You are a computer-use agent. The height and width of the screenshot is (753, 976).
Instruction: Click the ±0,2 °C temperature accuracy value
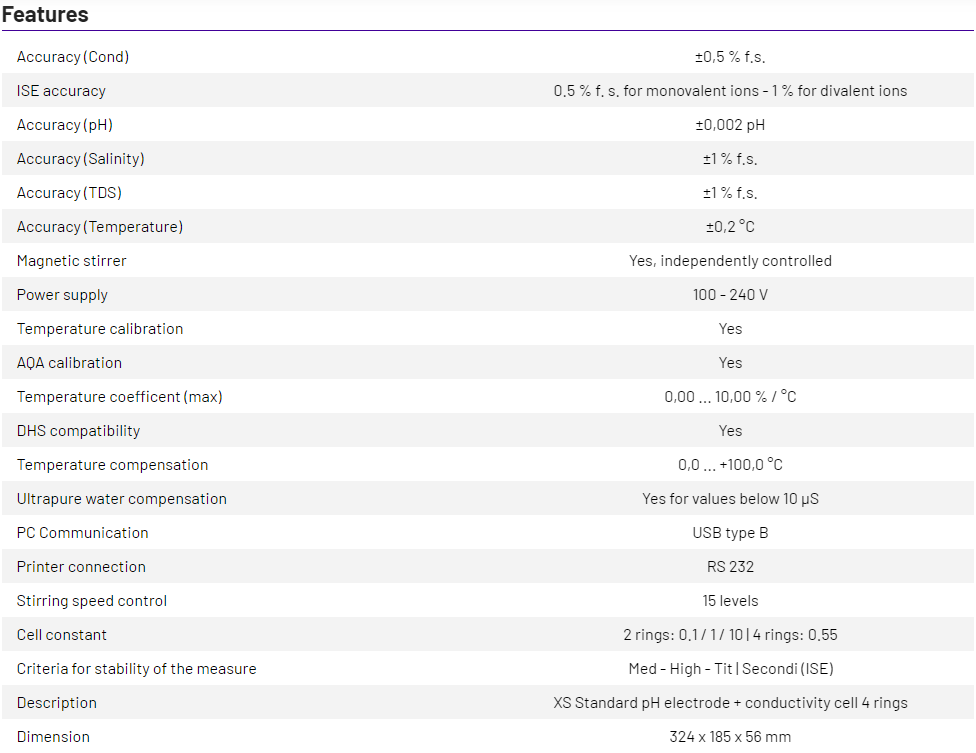[730, 227]
